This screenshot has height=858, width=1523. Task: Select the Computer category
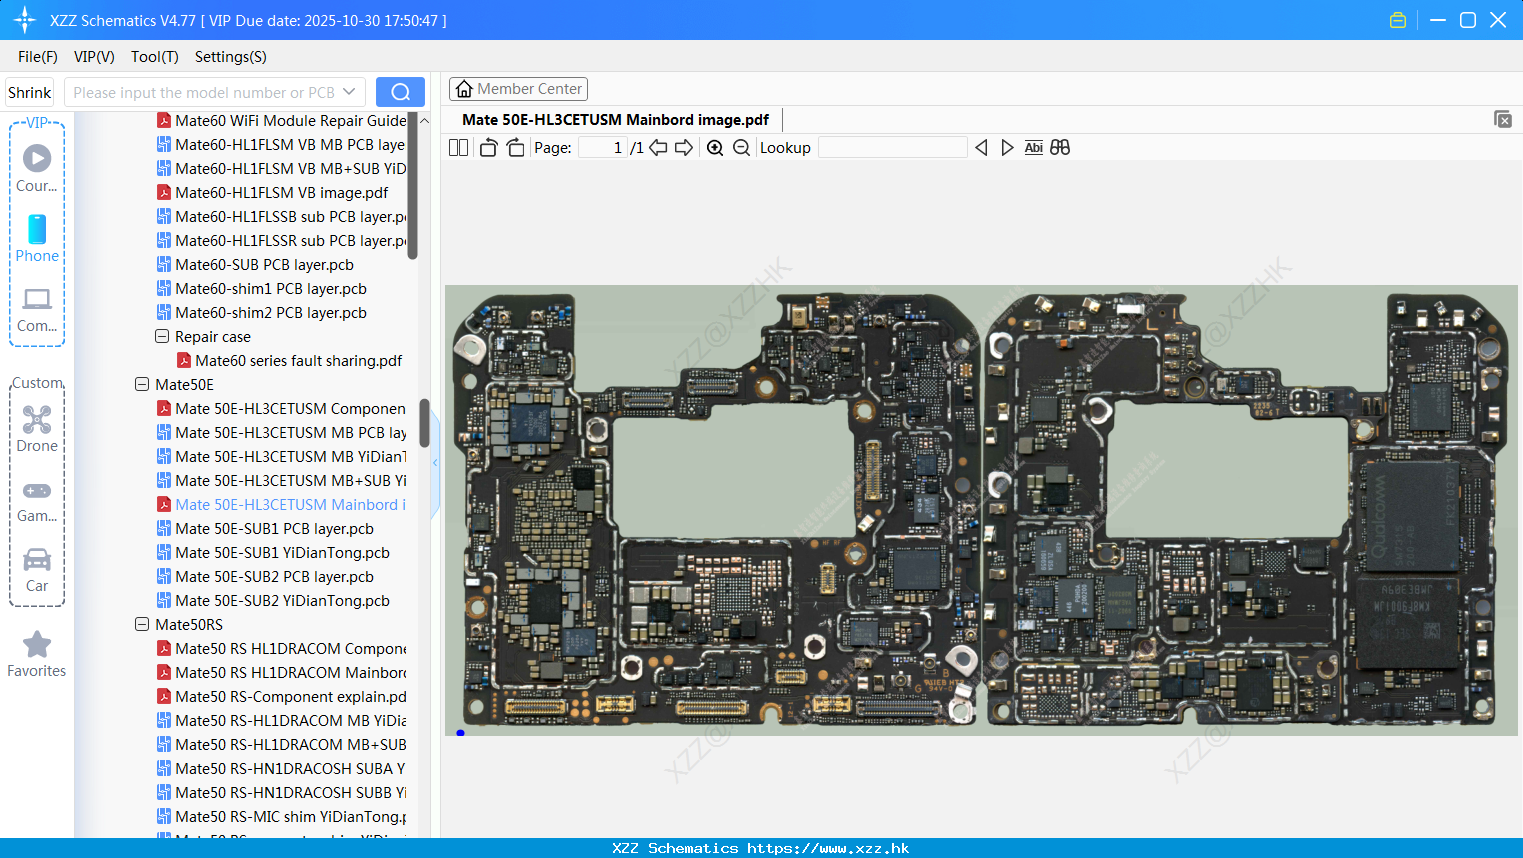37,309
